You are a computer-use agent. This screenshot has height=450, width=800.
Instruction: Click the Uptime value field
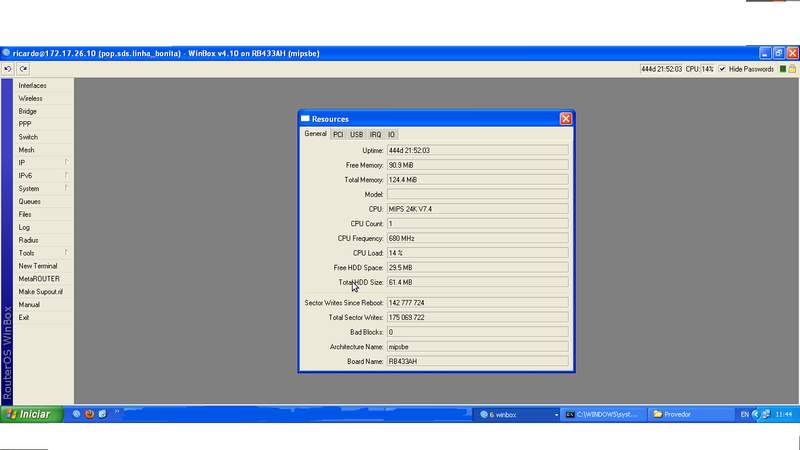478,151
